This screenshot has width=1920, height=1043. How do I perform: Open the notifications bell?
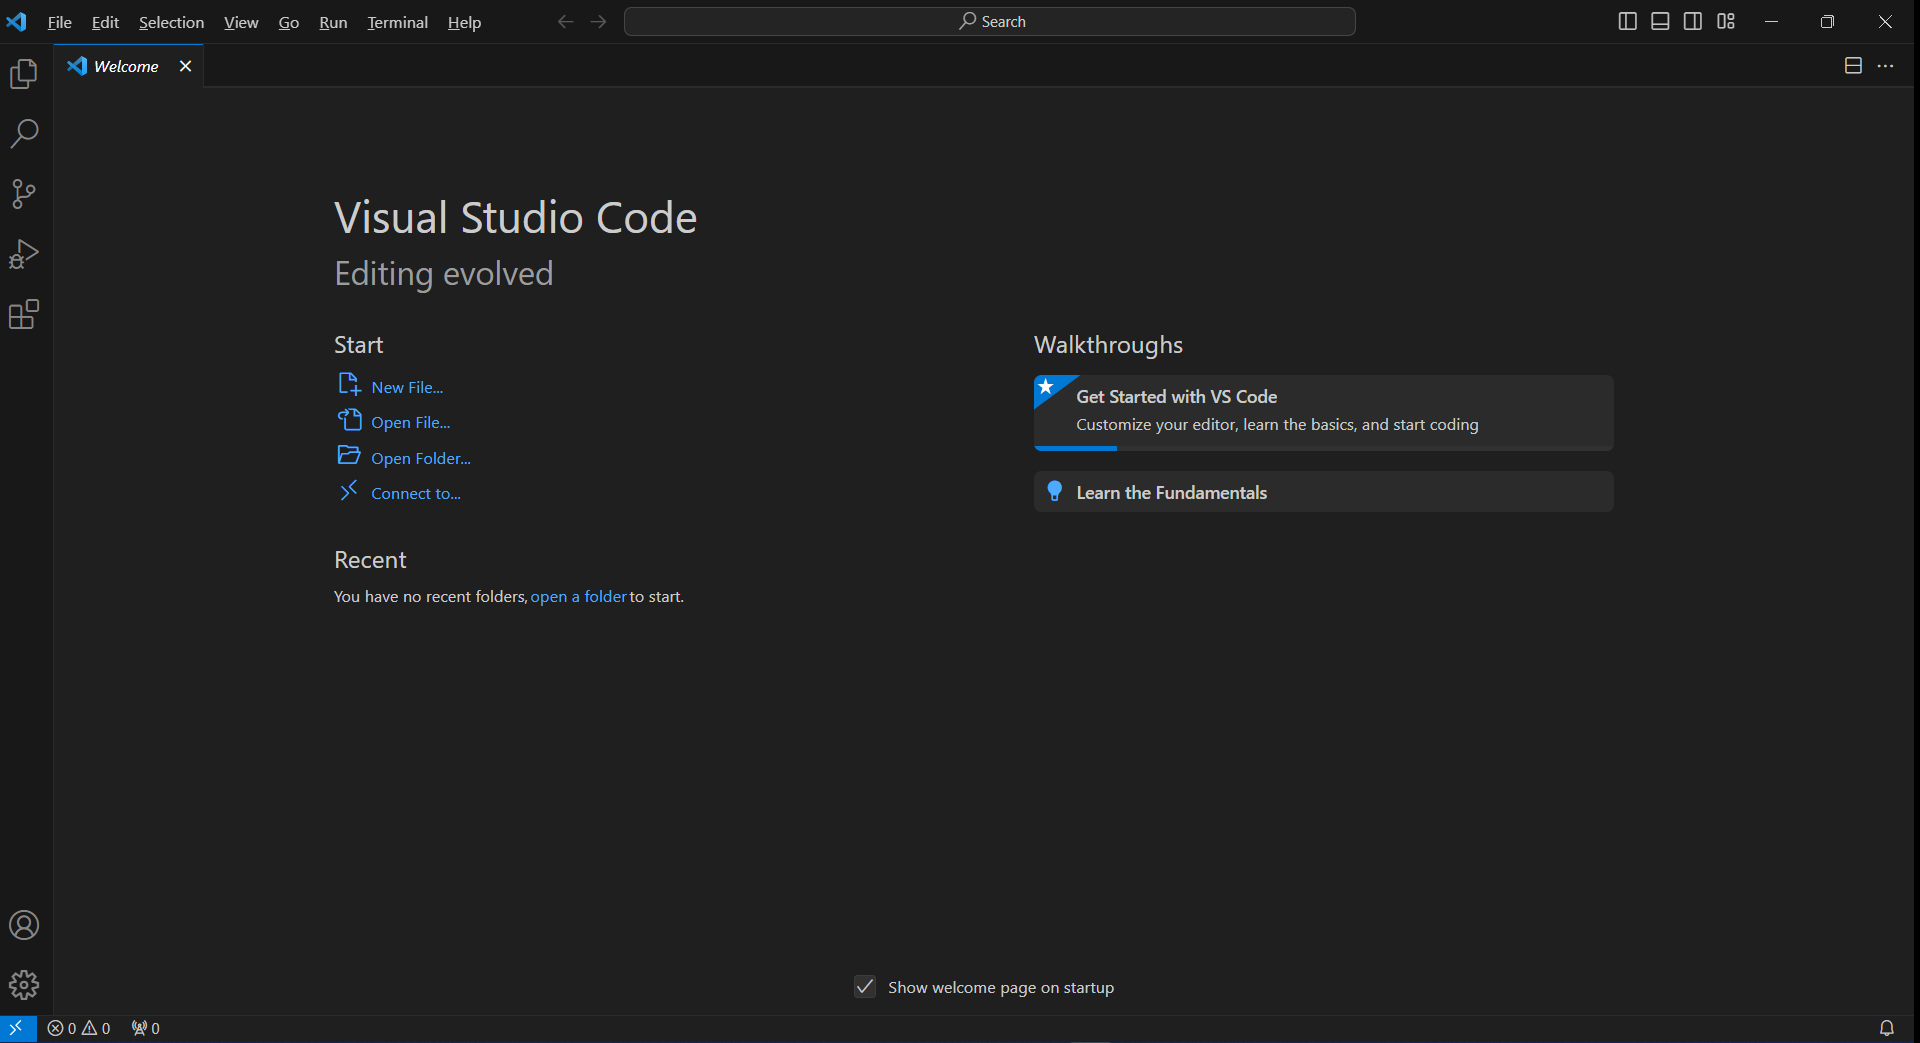tap(1886, 1028)
